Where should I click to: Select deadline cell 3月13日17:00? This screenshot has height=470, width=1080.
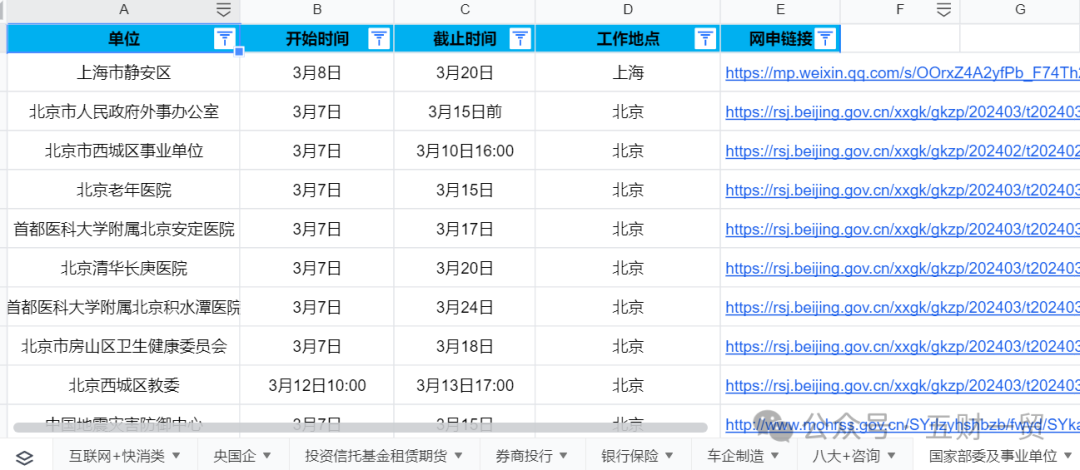(x=465, y=385)
